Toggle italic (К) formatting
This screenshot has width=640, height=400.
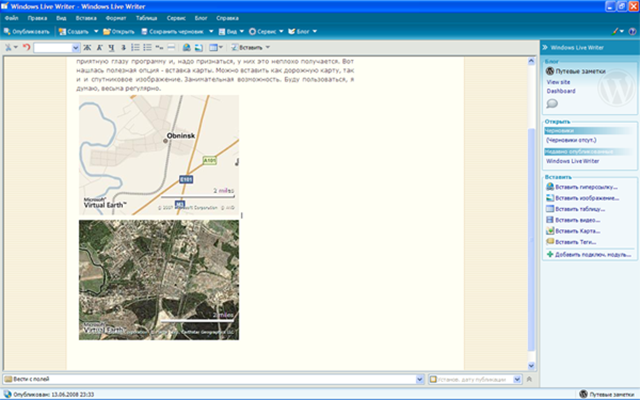99,48
